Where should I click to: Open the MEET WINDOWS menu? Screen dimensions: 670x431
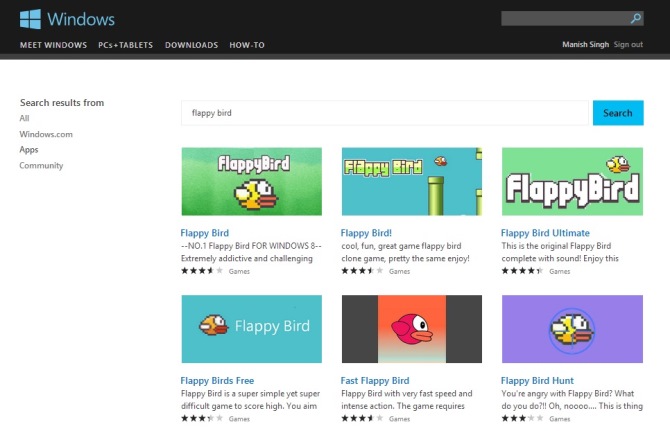point(53,45)
